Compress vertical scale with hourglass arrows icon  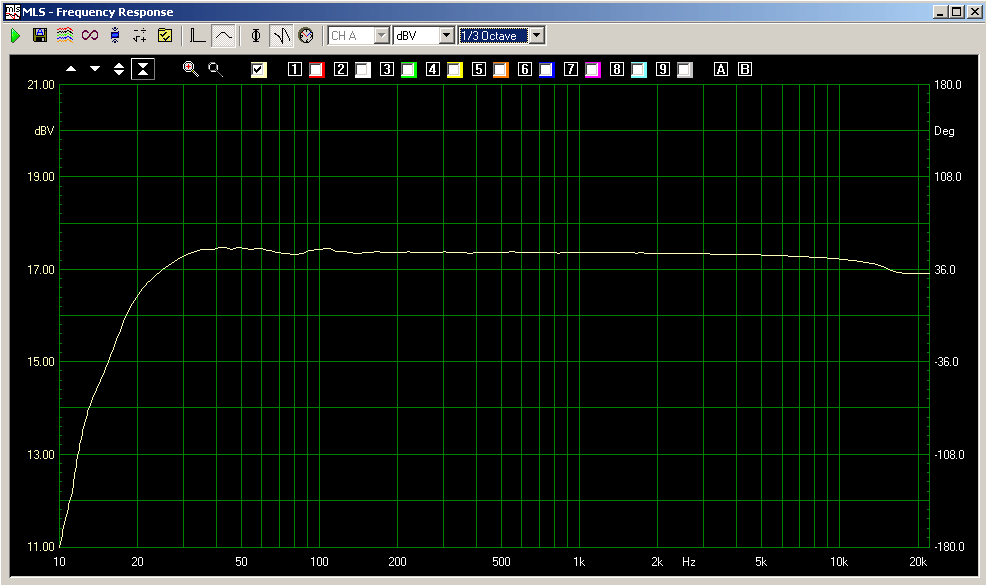[143, 69]
